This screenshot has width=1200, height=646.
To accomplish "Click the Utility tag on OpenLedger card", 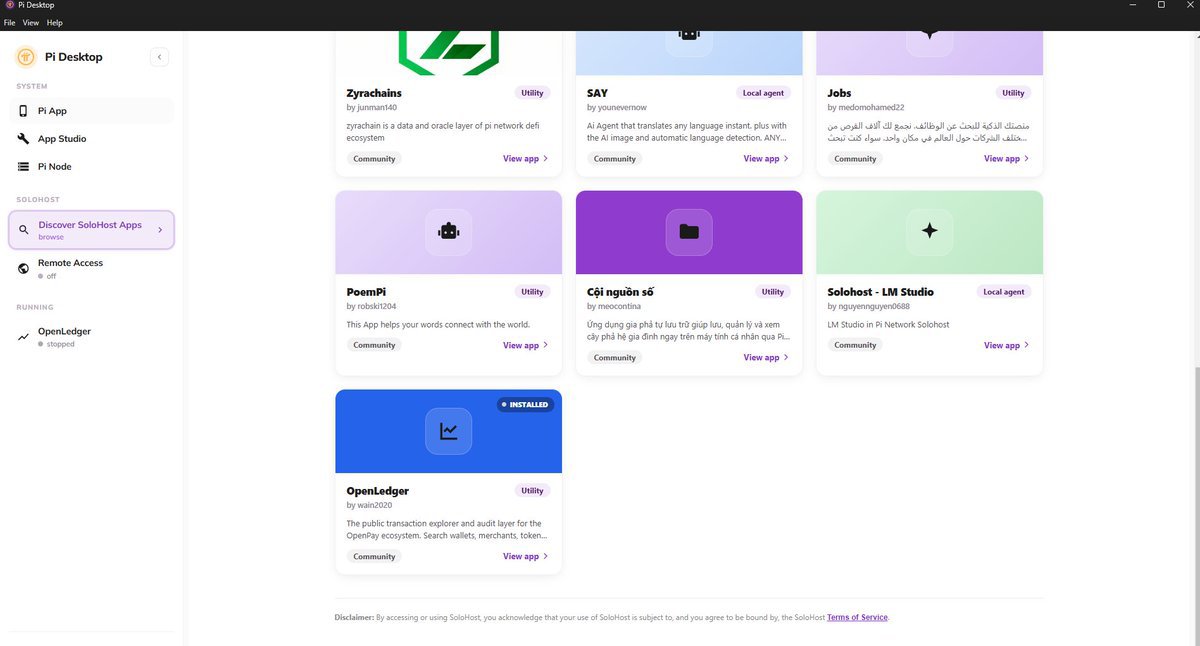I will coord(532,491).
